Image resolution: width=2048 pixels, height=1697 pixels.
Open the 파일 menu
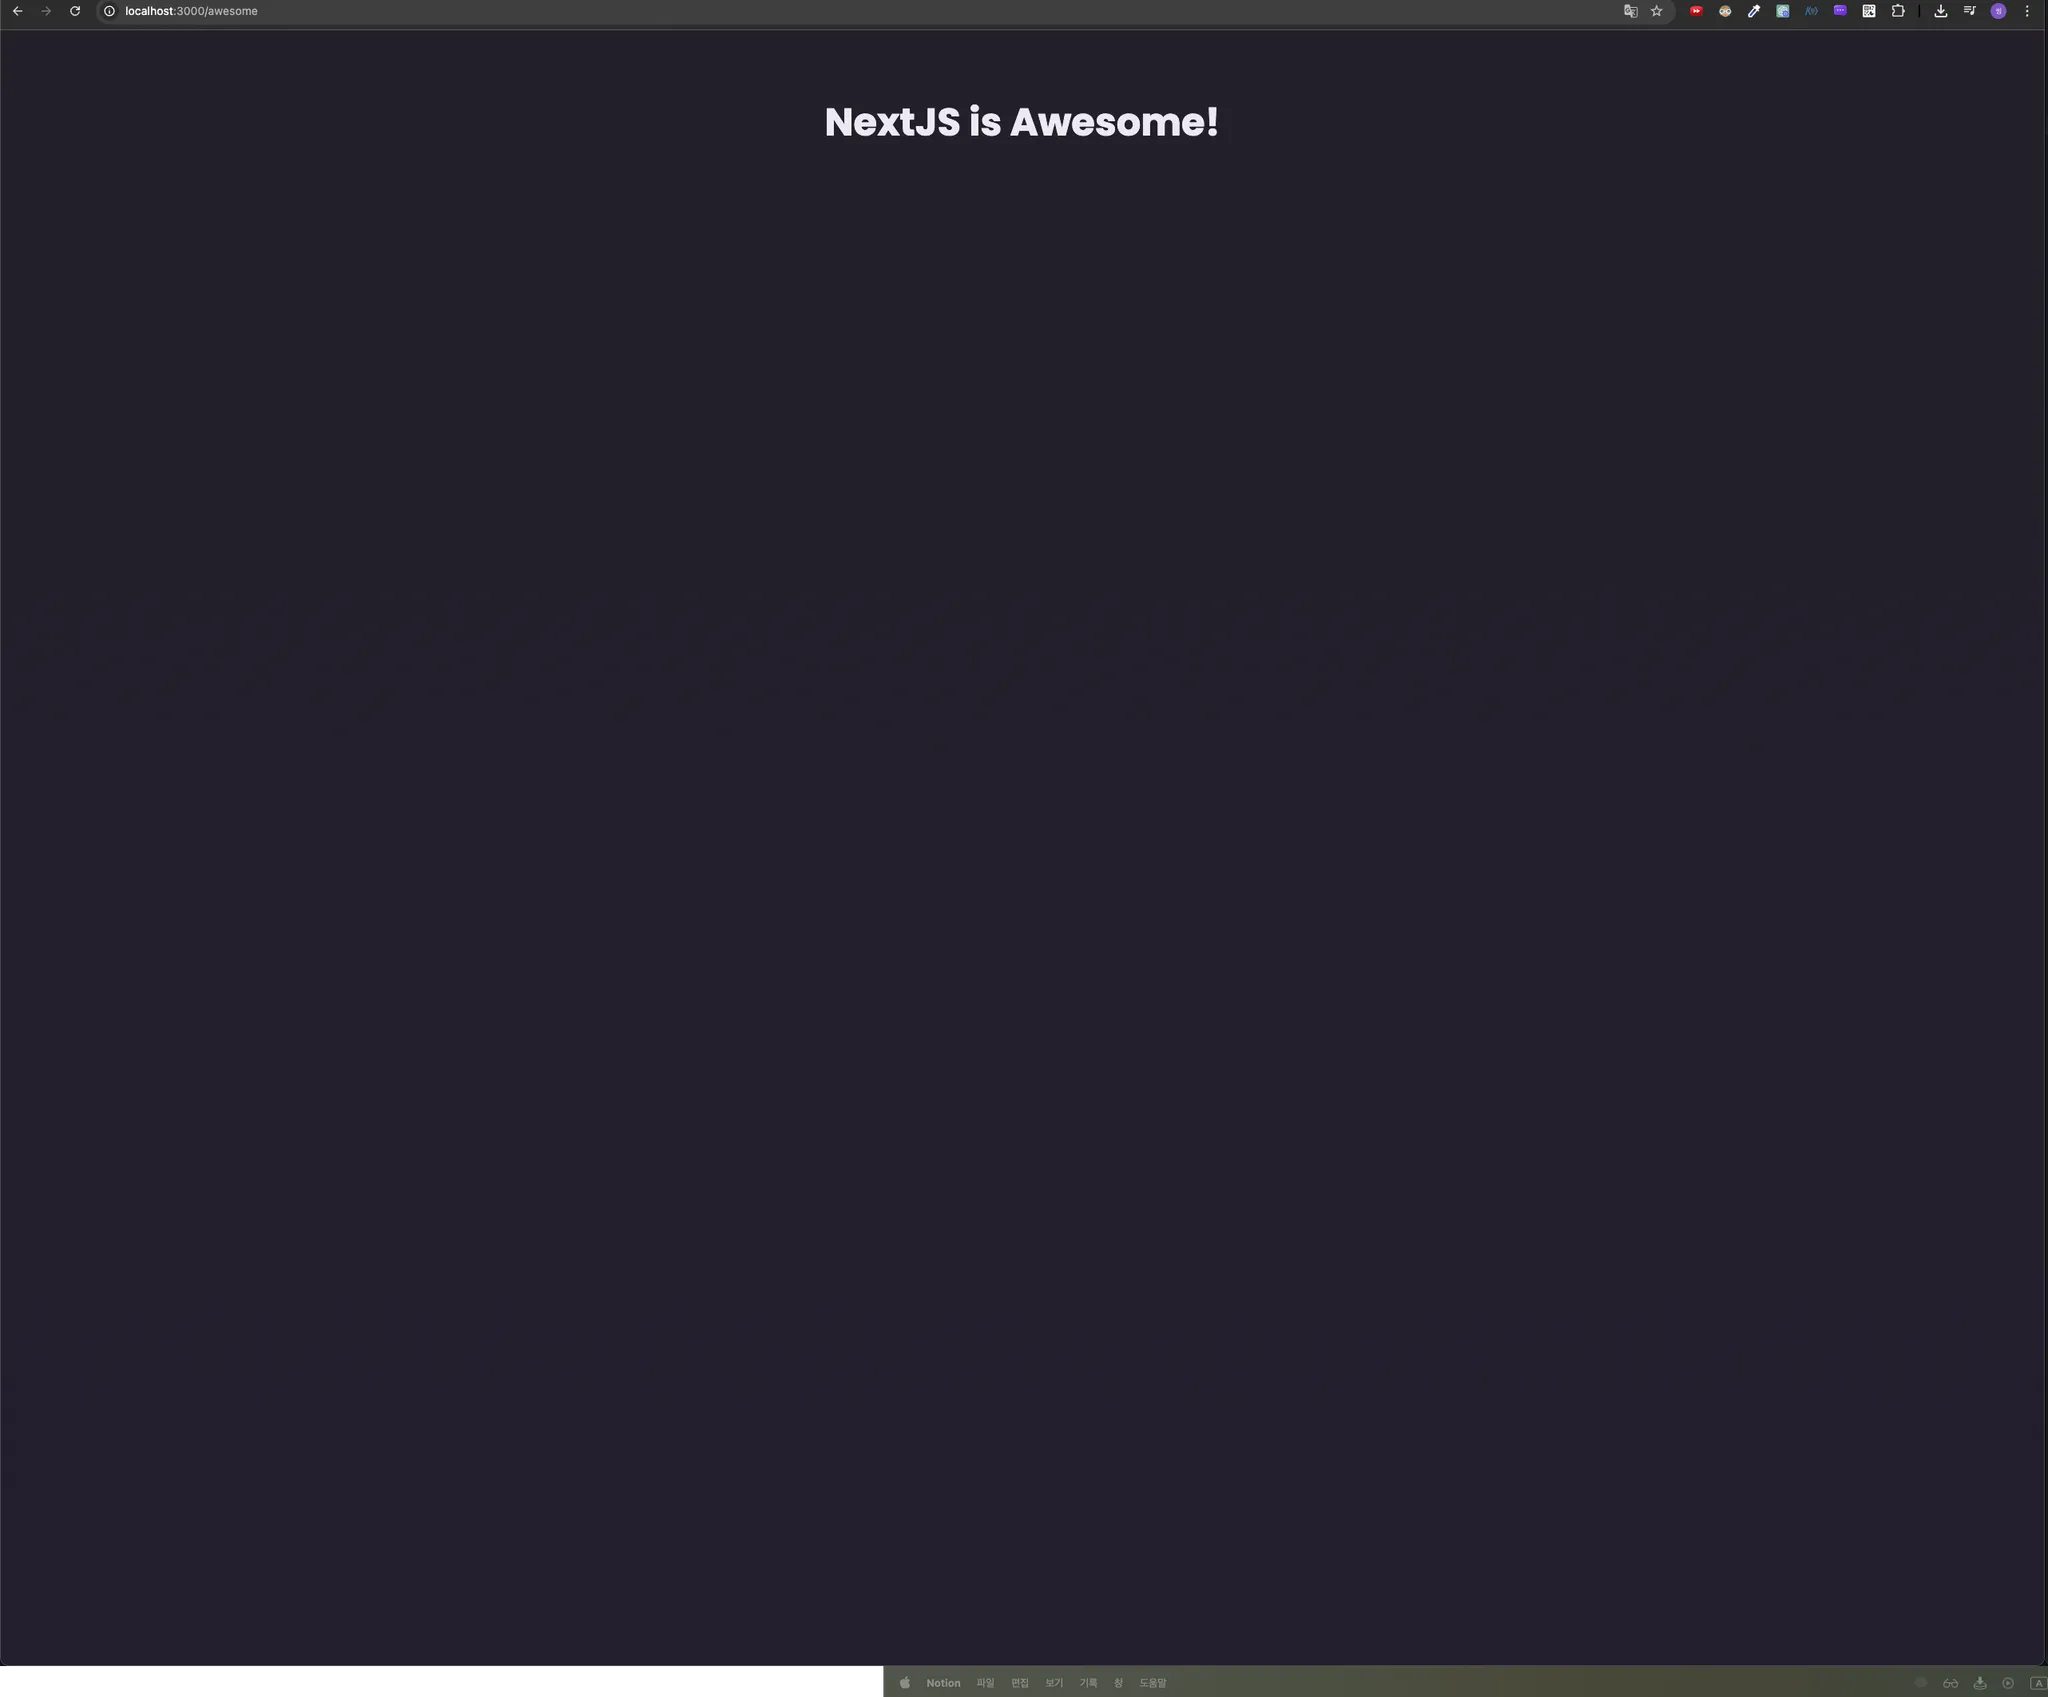(x=985, y=1683)
